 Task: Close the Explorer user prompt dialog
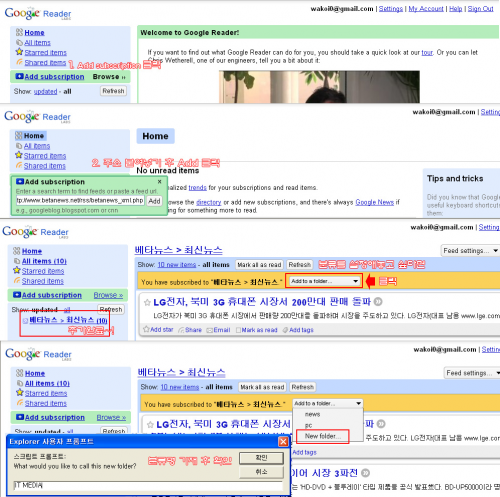pyautogui.click(x=283, y=442)
